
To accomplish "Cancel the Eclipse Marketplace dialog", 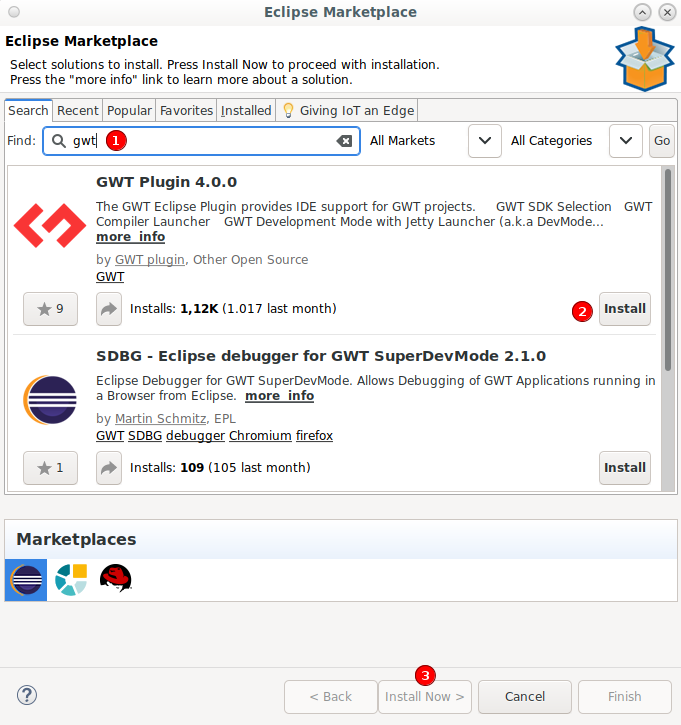I will (525, 697).
